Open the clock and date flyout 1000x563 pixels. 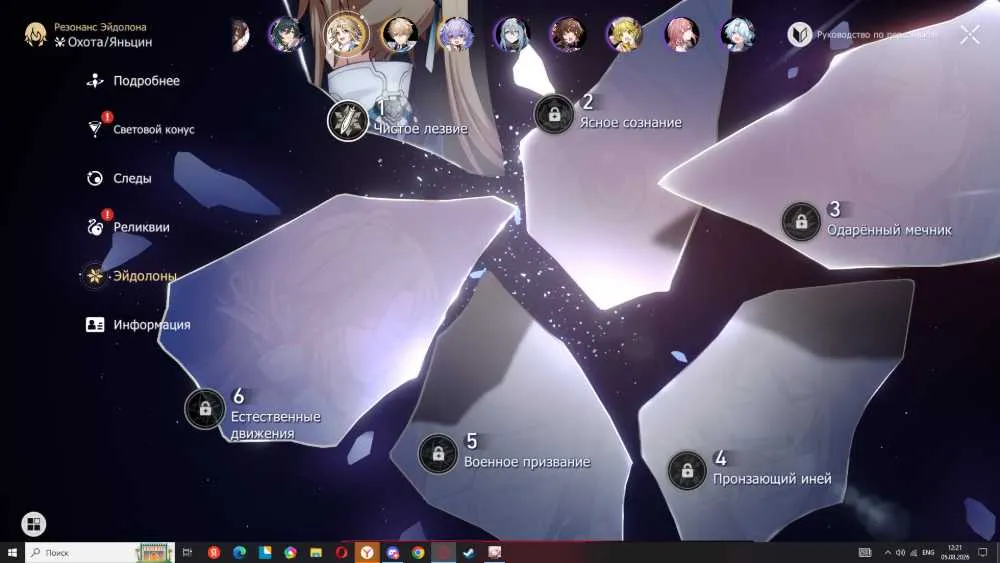click(955, 552)
